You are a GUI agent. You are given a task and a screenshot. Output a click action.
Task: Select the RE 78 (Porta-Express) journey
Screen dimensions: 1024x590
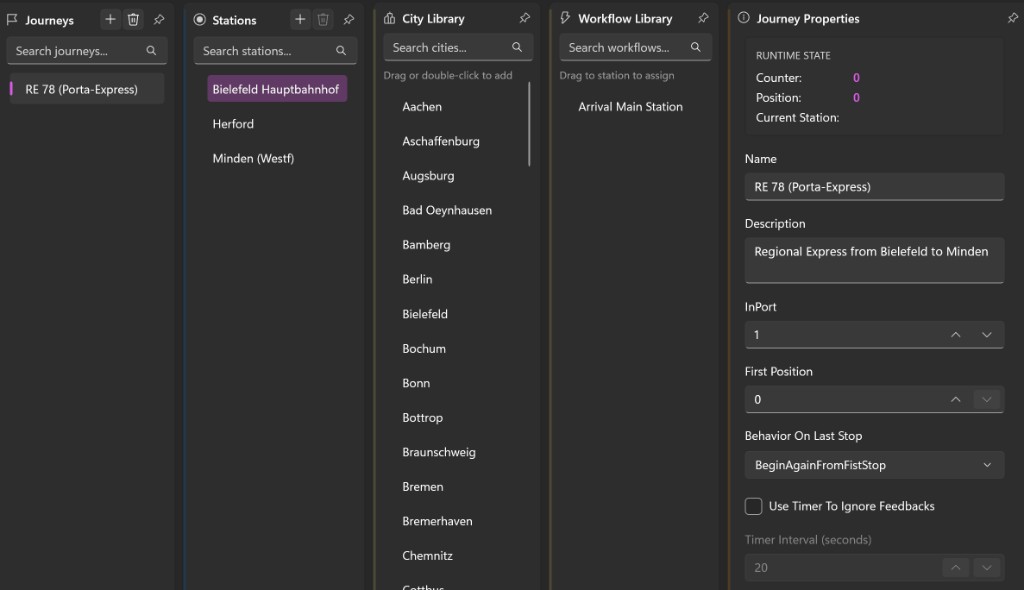(86, 90)
